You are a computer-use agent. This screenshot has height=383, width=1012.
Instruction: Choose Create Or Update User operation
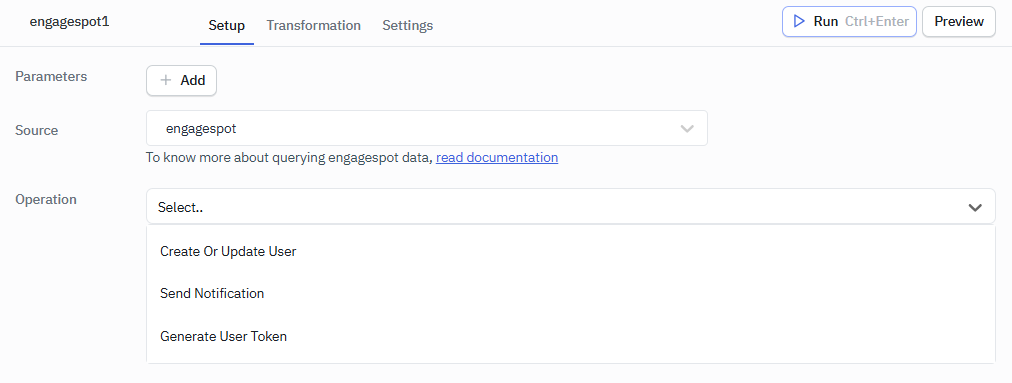point(571,251)
